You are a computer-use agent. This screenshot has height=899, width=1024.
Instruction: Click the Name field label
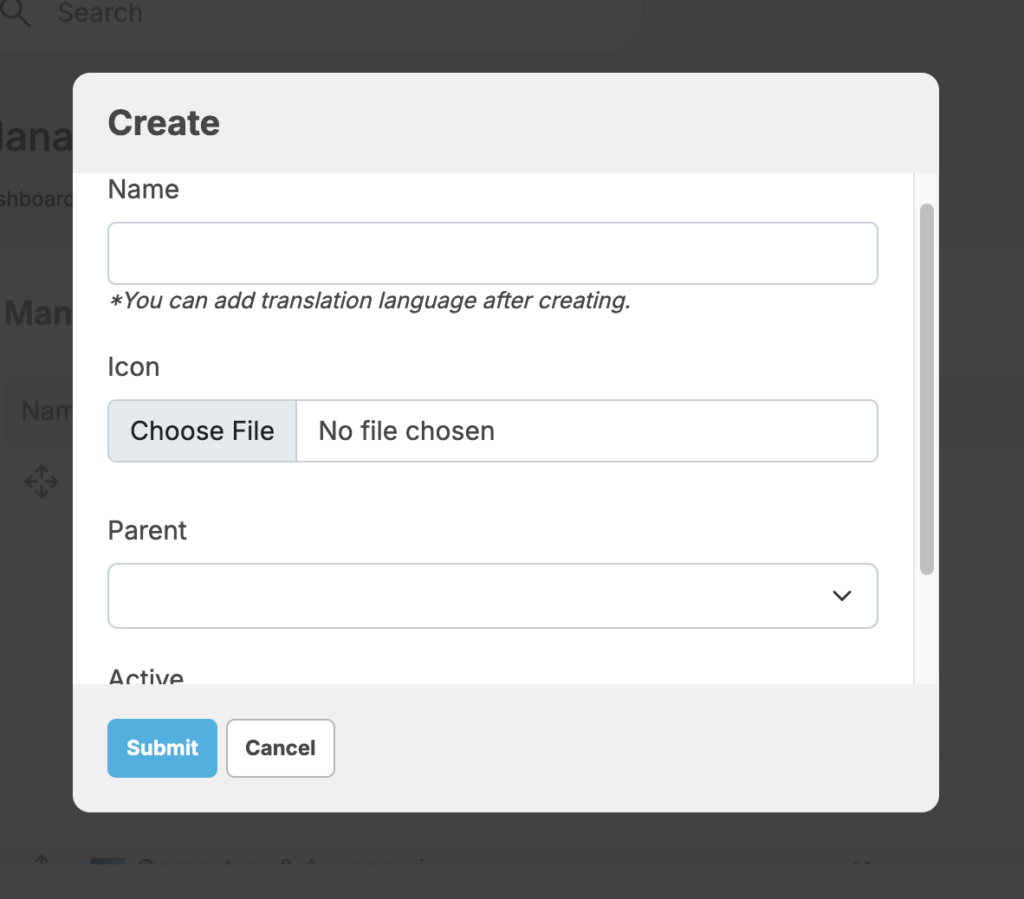coord(143,189)
